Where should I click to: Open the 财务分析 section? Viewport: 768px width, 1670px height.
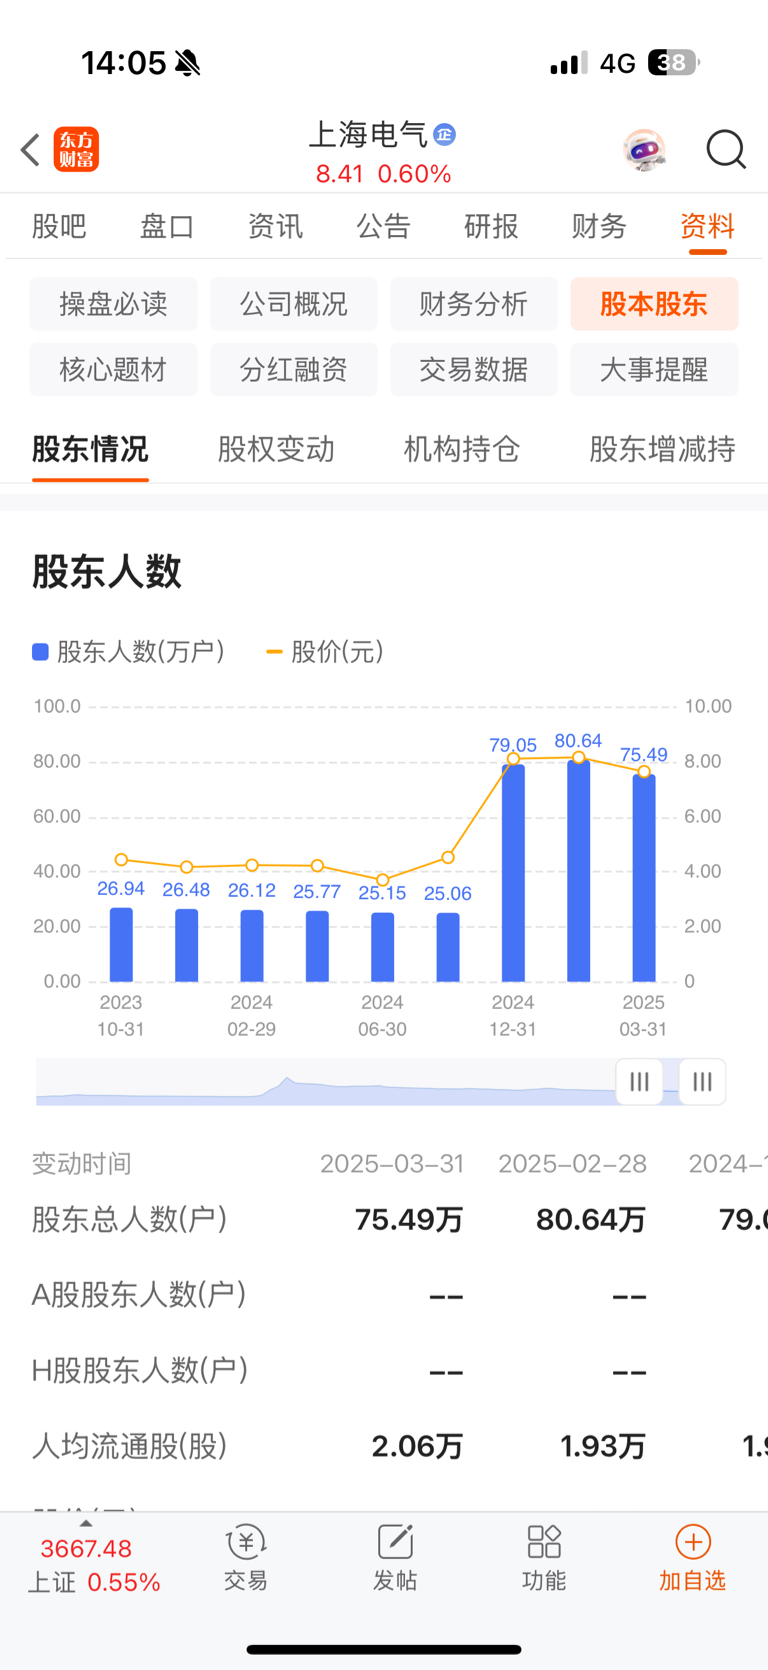(x=474, y=304)
